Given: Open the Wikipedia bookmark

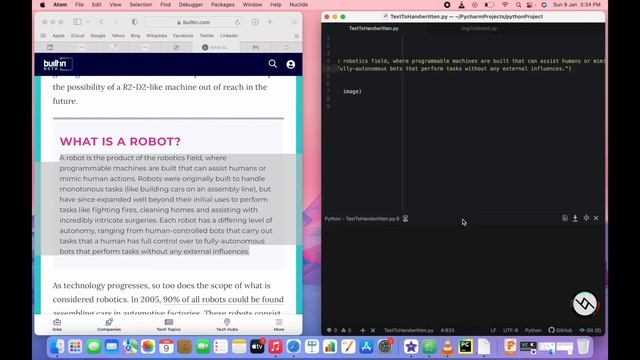Looking at the screenshot, I should tap(156, 36).
